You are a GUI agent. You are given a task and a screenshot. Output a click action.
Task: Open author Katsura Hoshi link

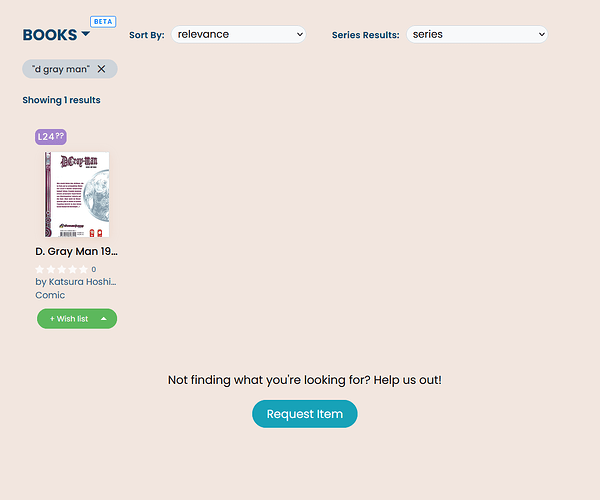tap(76, 282)
